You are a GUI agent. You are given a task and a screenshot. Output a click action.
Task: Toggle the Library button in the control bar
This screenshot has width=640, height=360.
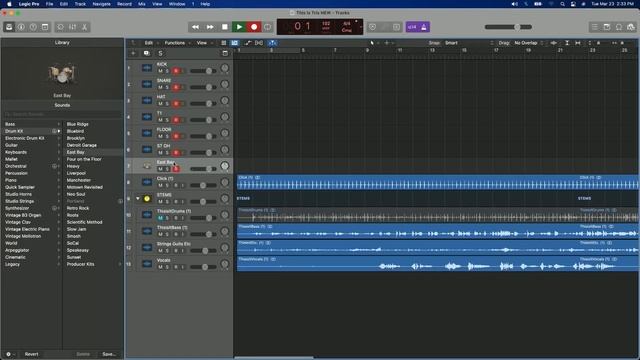(x=9, y=27)
